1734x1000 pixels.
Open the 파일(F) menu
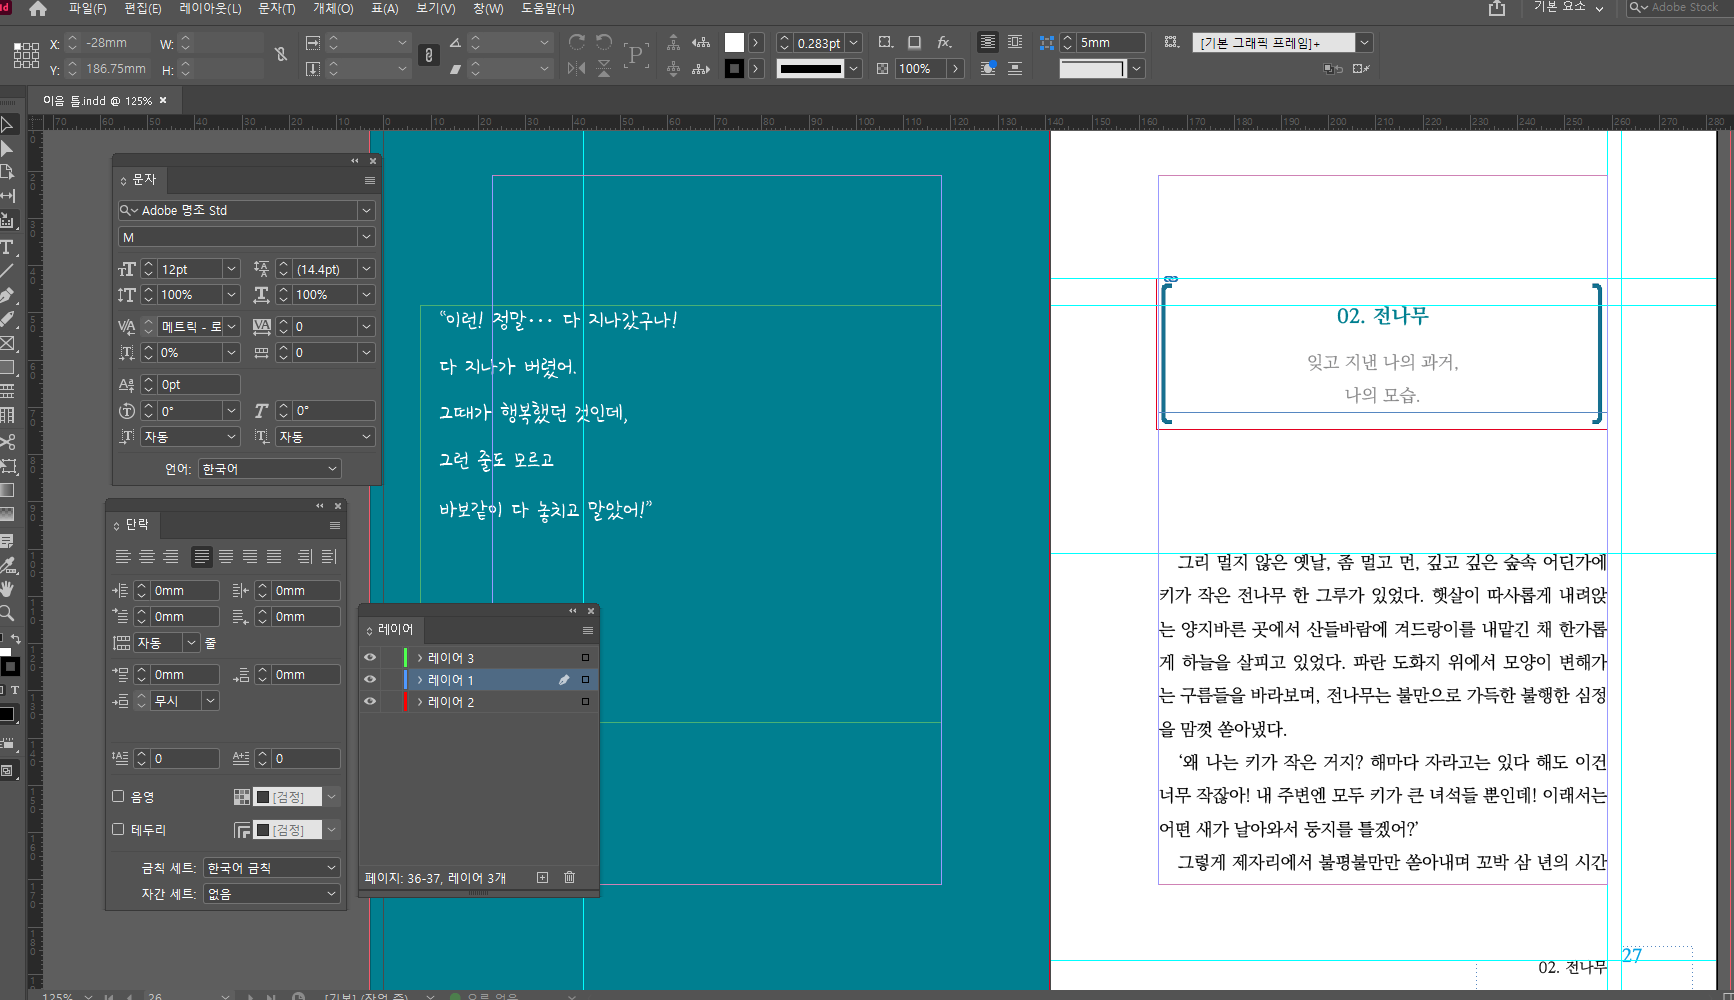[87, 8]
